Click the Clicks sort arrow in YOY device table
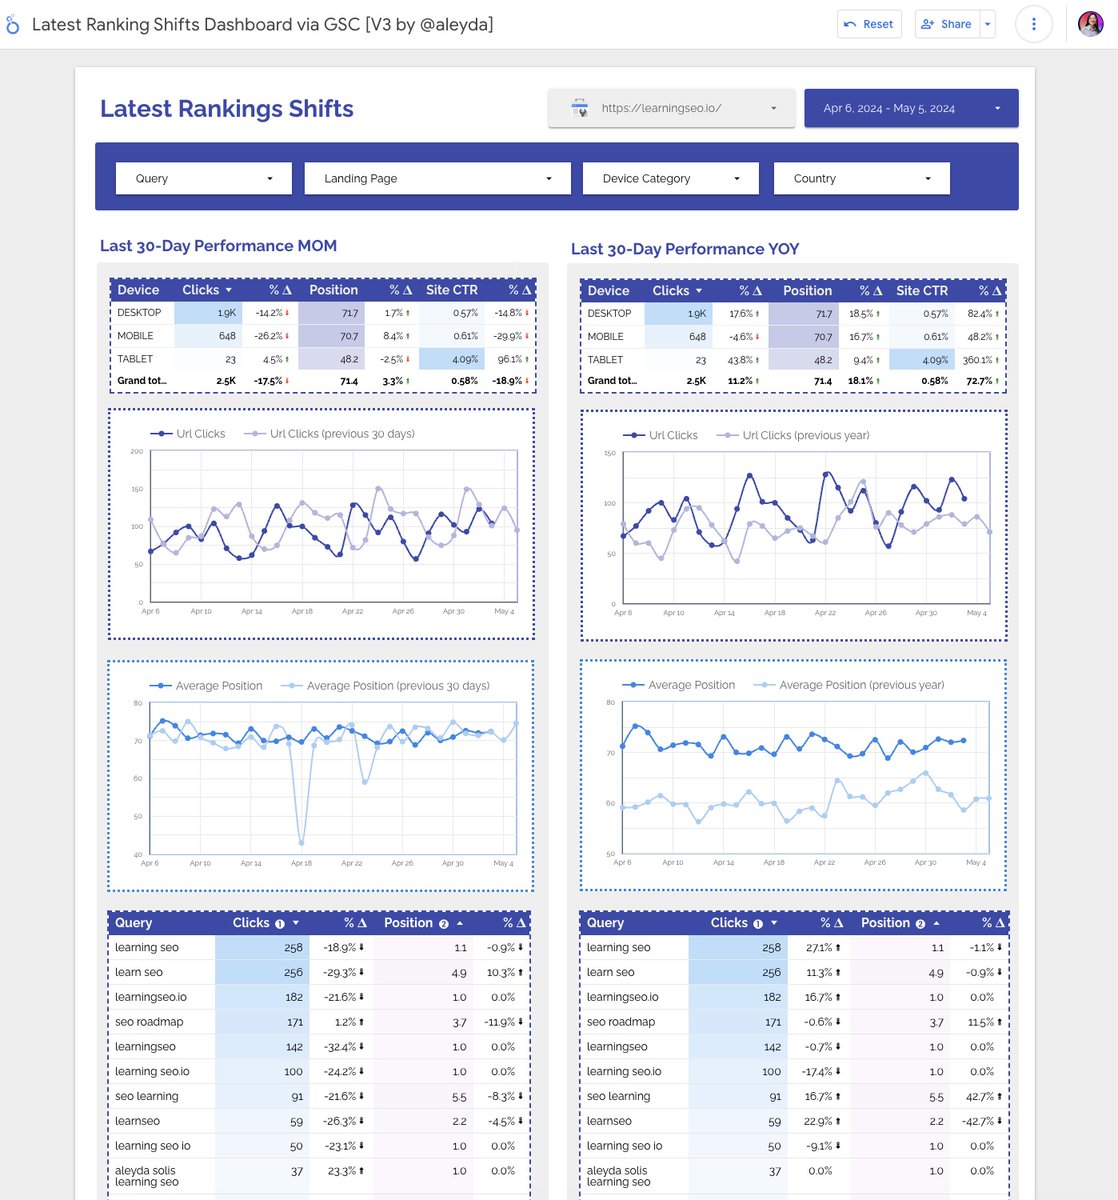Screen dimensions: 1118x1200 coord(699,291)
